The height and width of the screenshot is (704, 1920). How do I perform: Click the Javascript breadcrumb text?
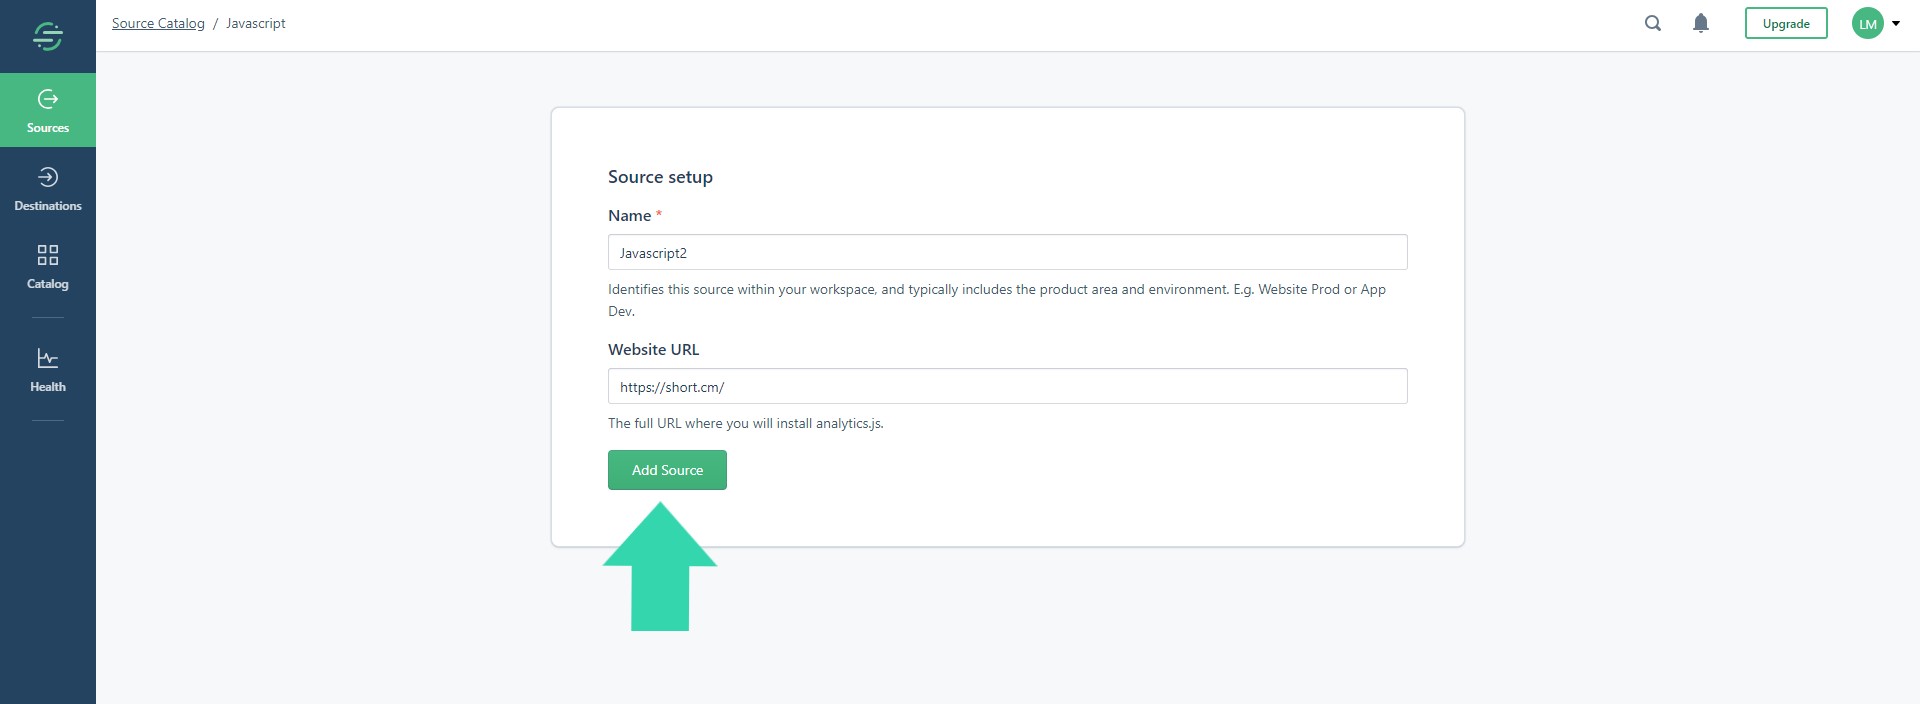pos(256,23)
